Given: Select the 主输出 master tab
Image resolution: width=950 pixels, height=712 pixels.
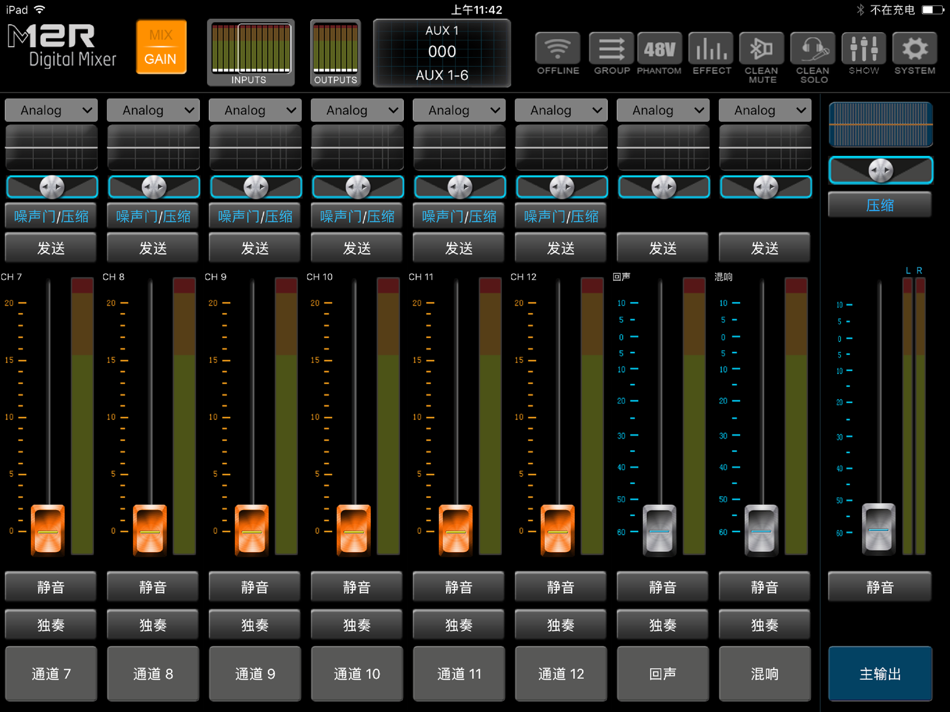Looking at the screenshot, I should click(x=880, y=674).
